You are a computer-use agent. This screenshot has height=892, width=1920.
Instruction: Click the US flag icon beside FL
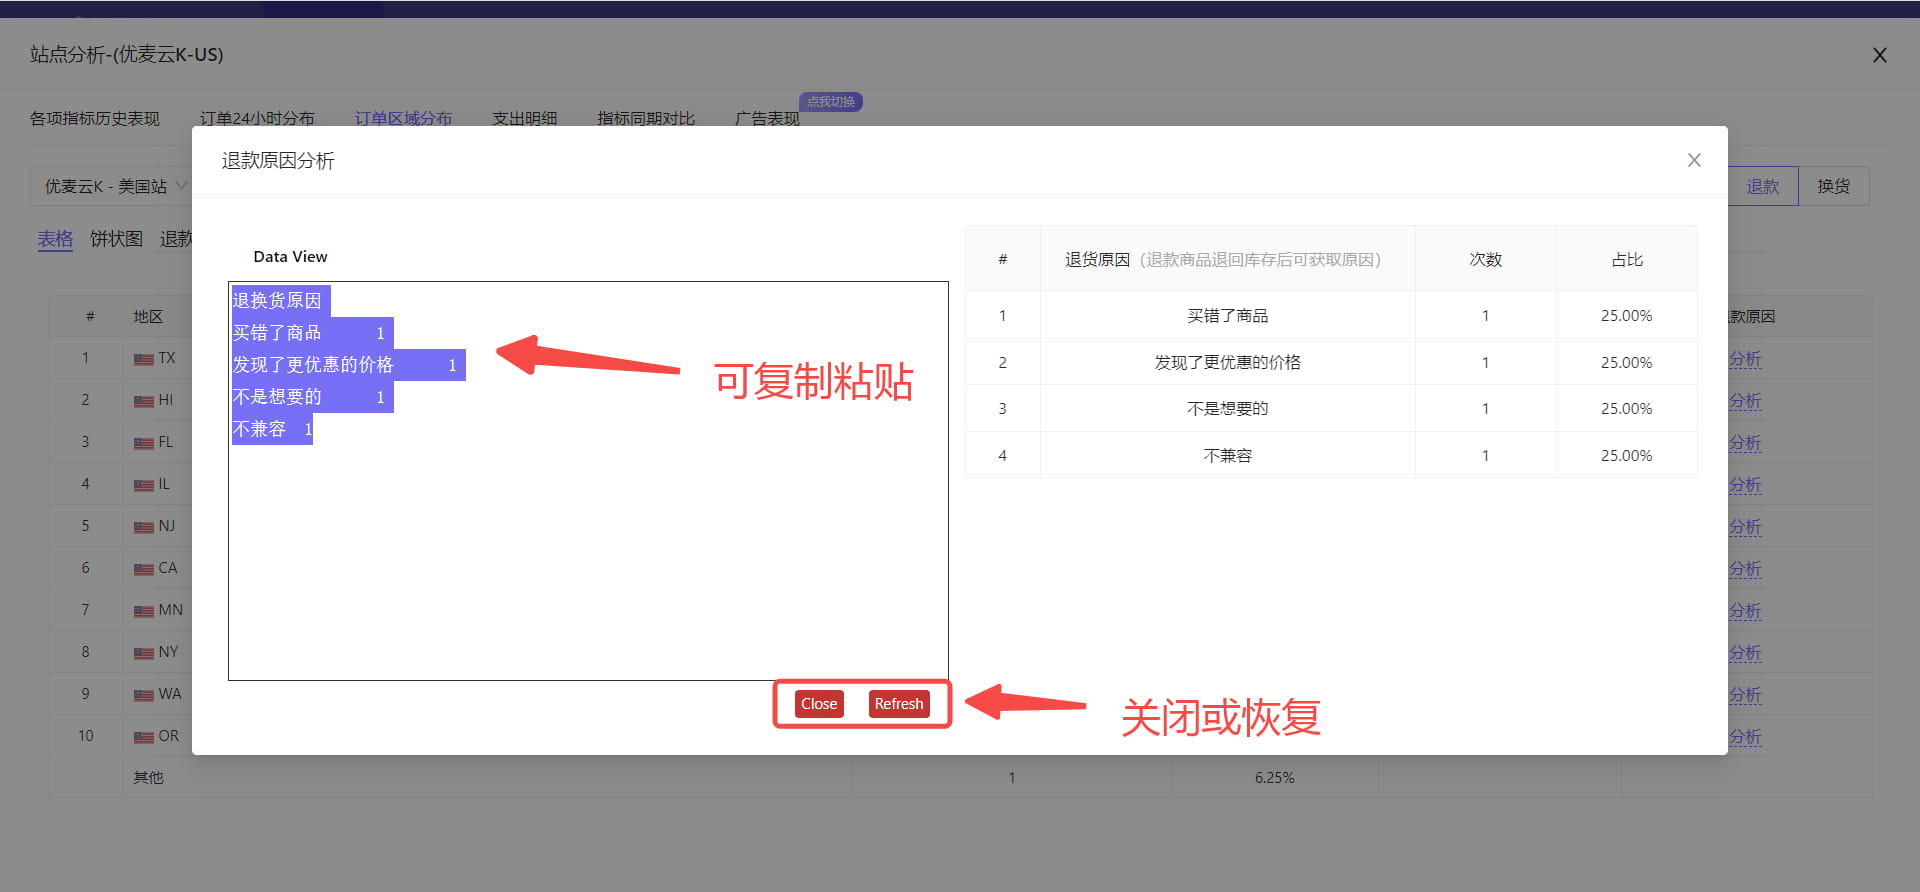pyautogui.click(x=144, y=443)
